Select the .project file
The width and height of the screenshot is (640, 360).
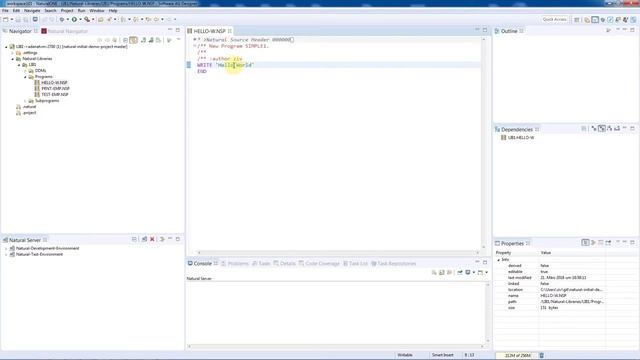pyautogui.click(x=29, y=113)
